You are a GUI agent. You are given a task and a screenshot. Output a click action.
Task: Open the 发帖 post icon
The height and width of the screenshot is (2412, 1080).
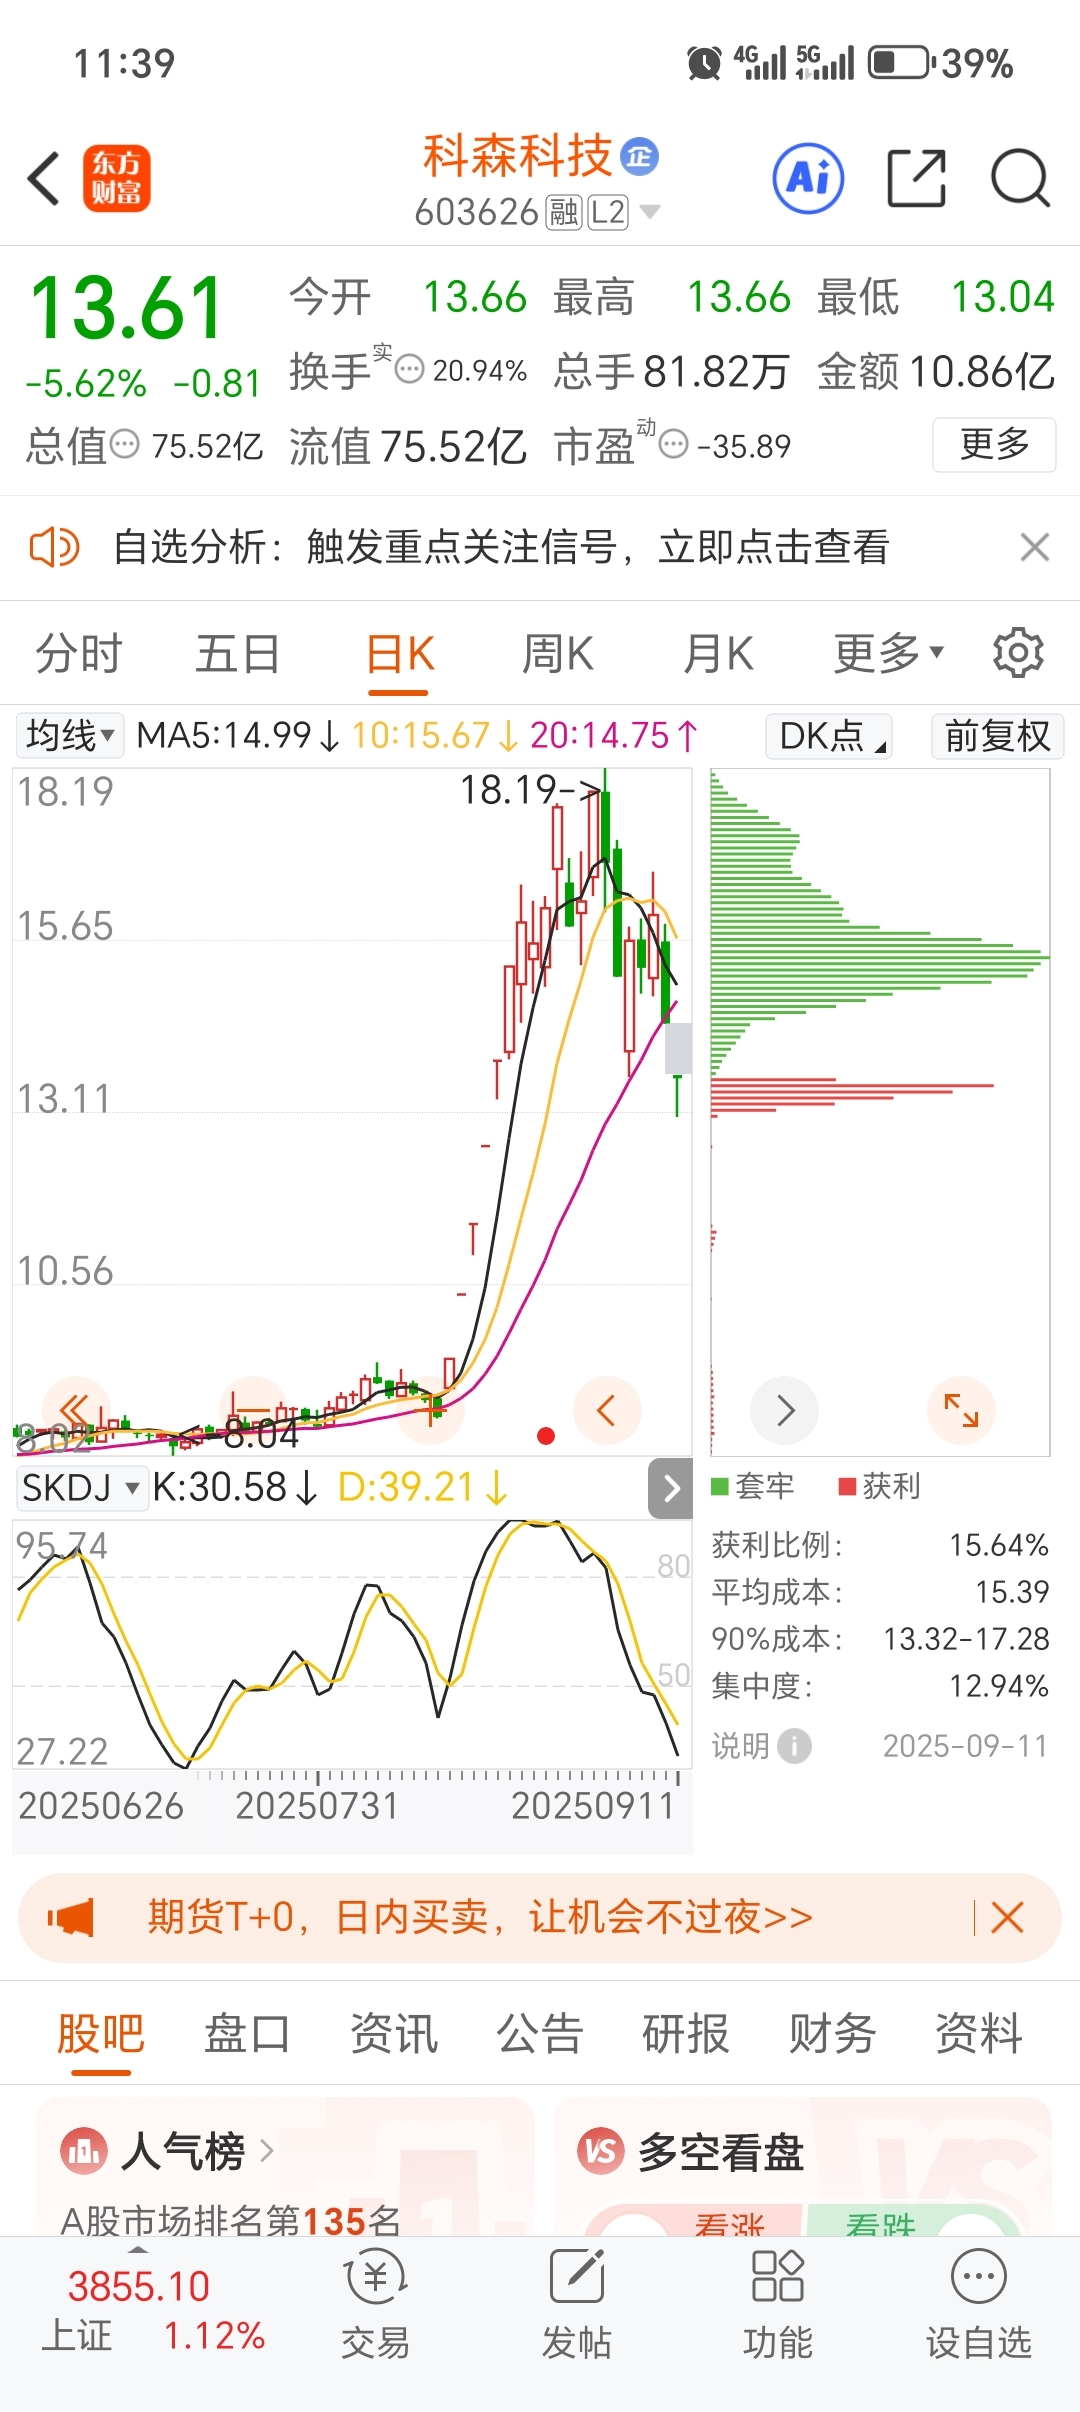pyautogui.click(x=577, y=2277)
